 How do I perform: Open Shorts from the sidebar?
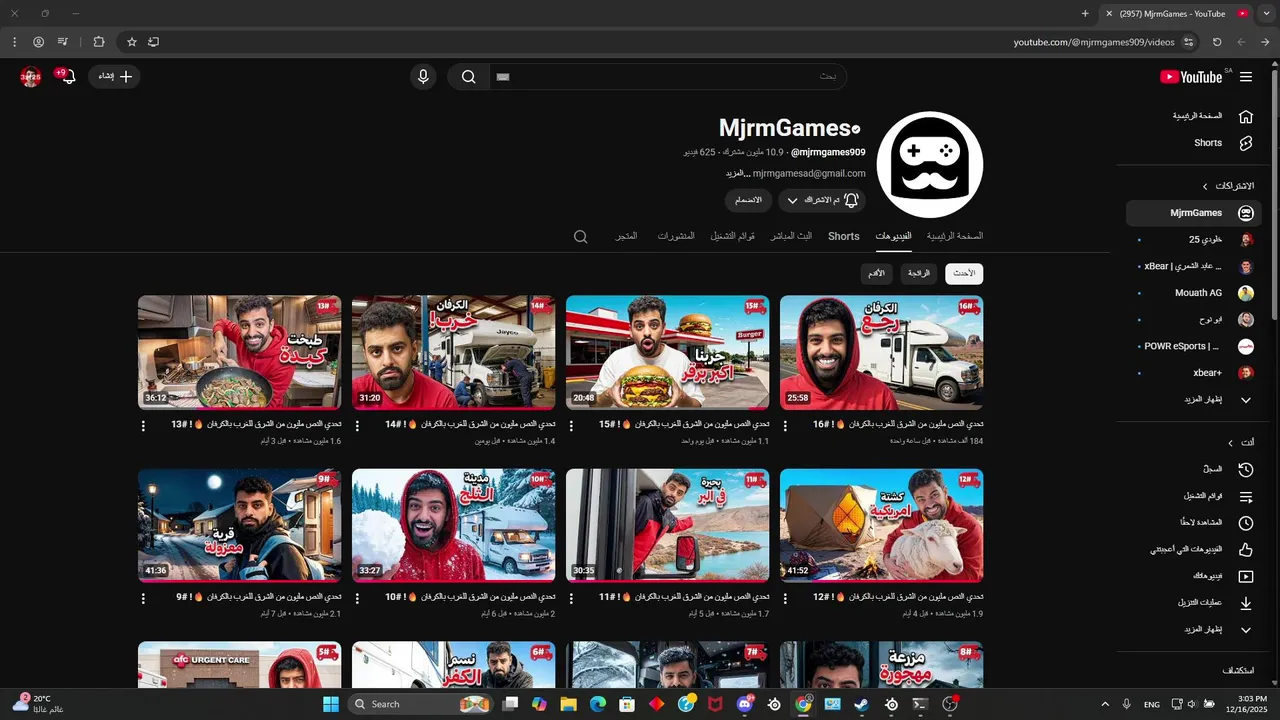click(1194, 143)
